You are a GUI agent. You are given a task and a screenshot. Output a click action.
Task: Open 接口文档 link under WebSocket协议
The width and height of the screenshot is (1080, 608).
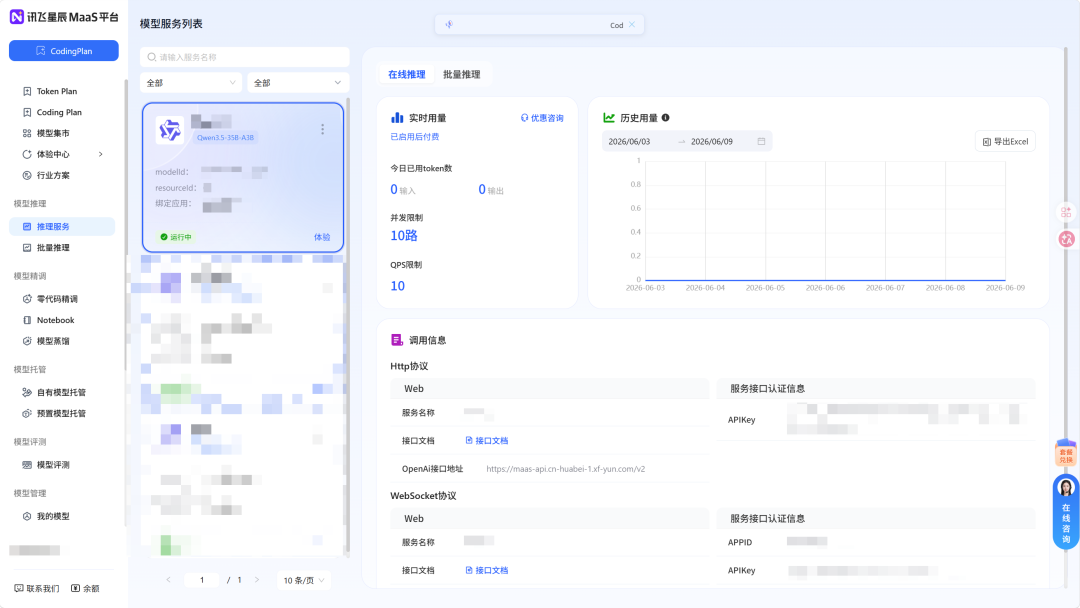(487, 570)
